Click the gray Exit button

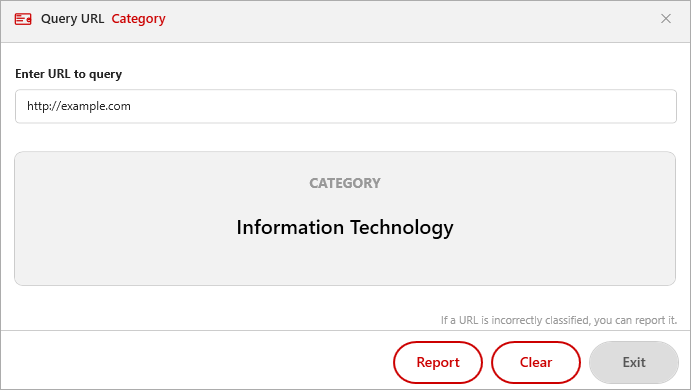pos(634,362)
